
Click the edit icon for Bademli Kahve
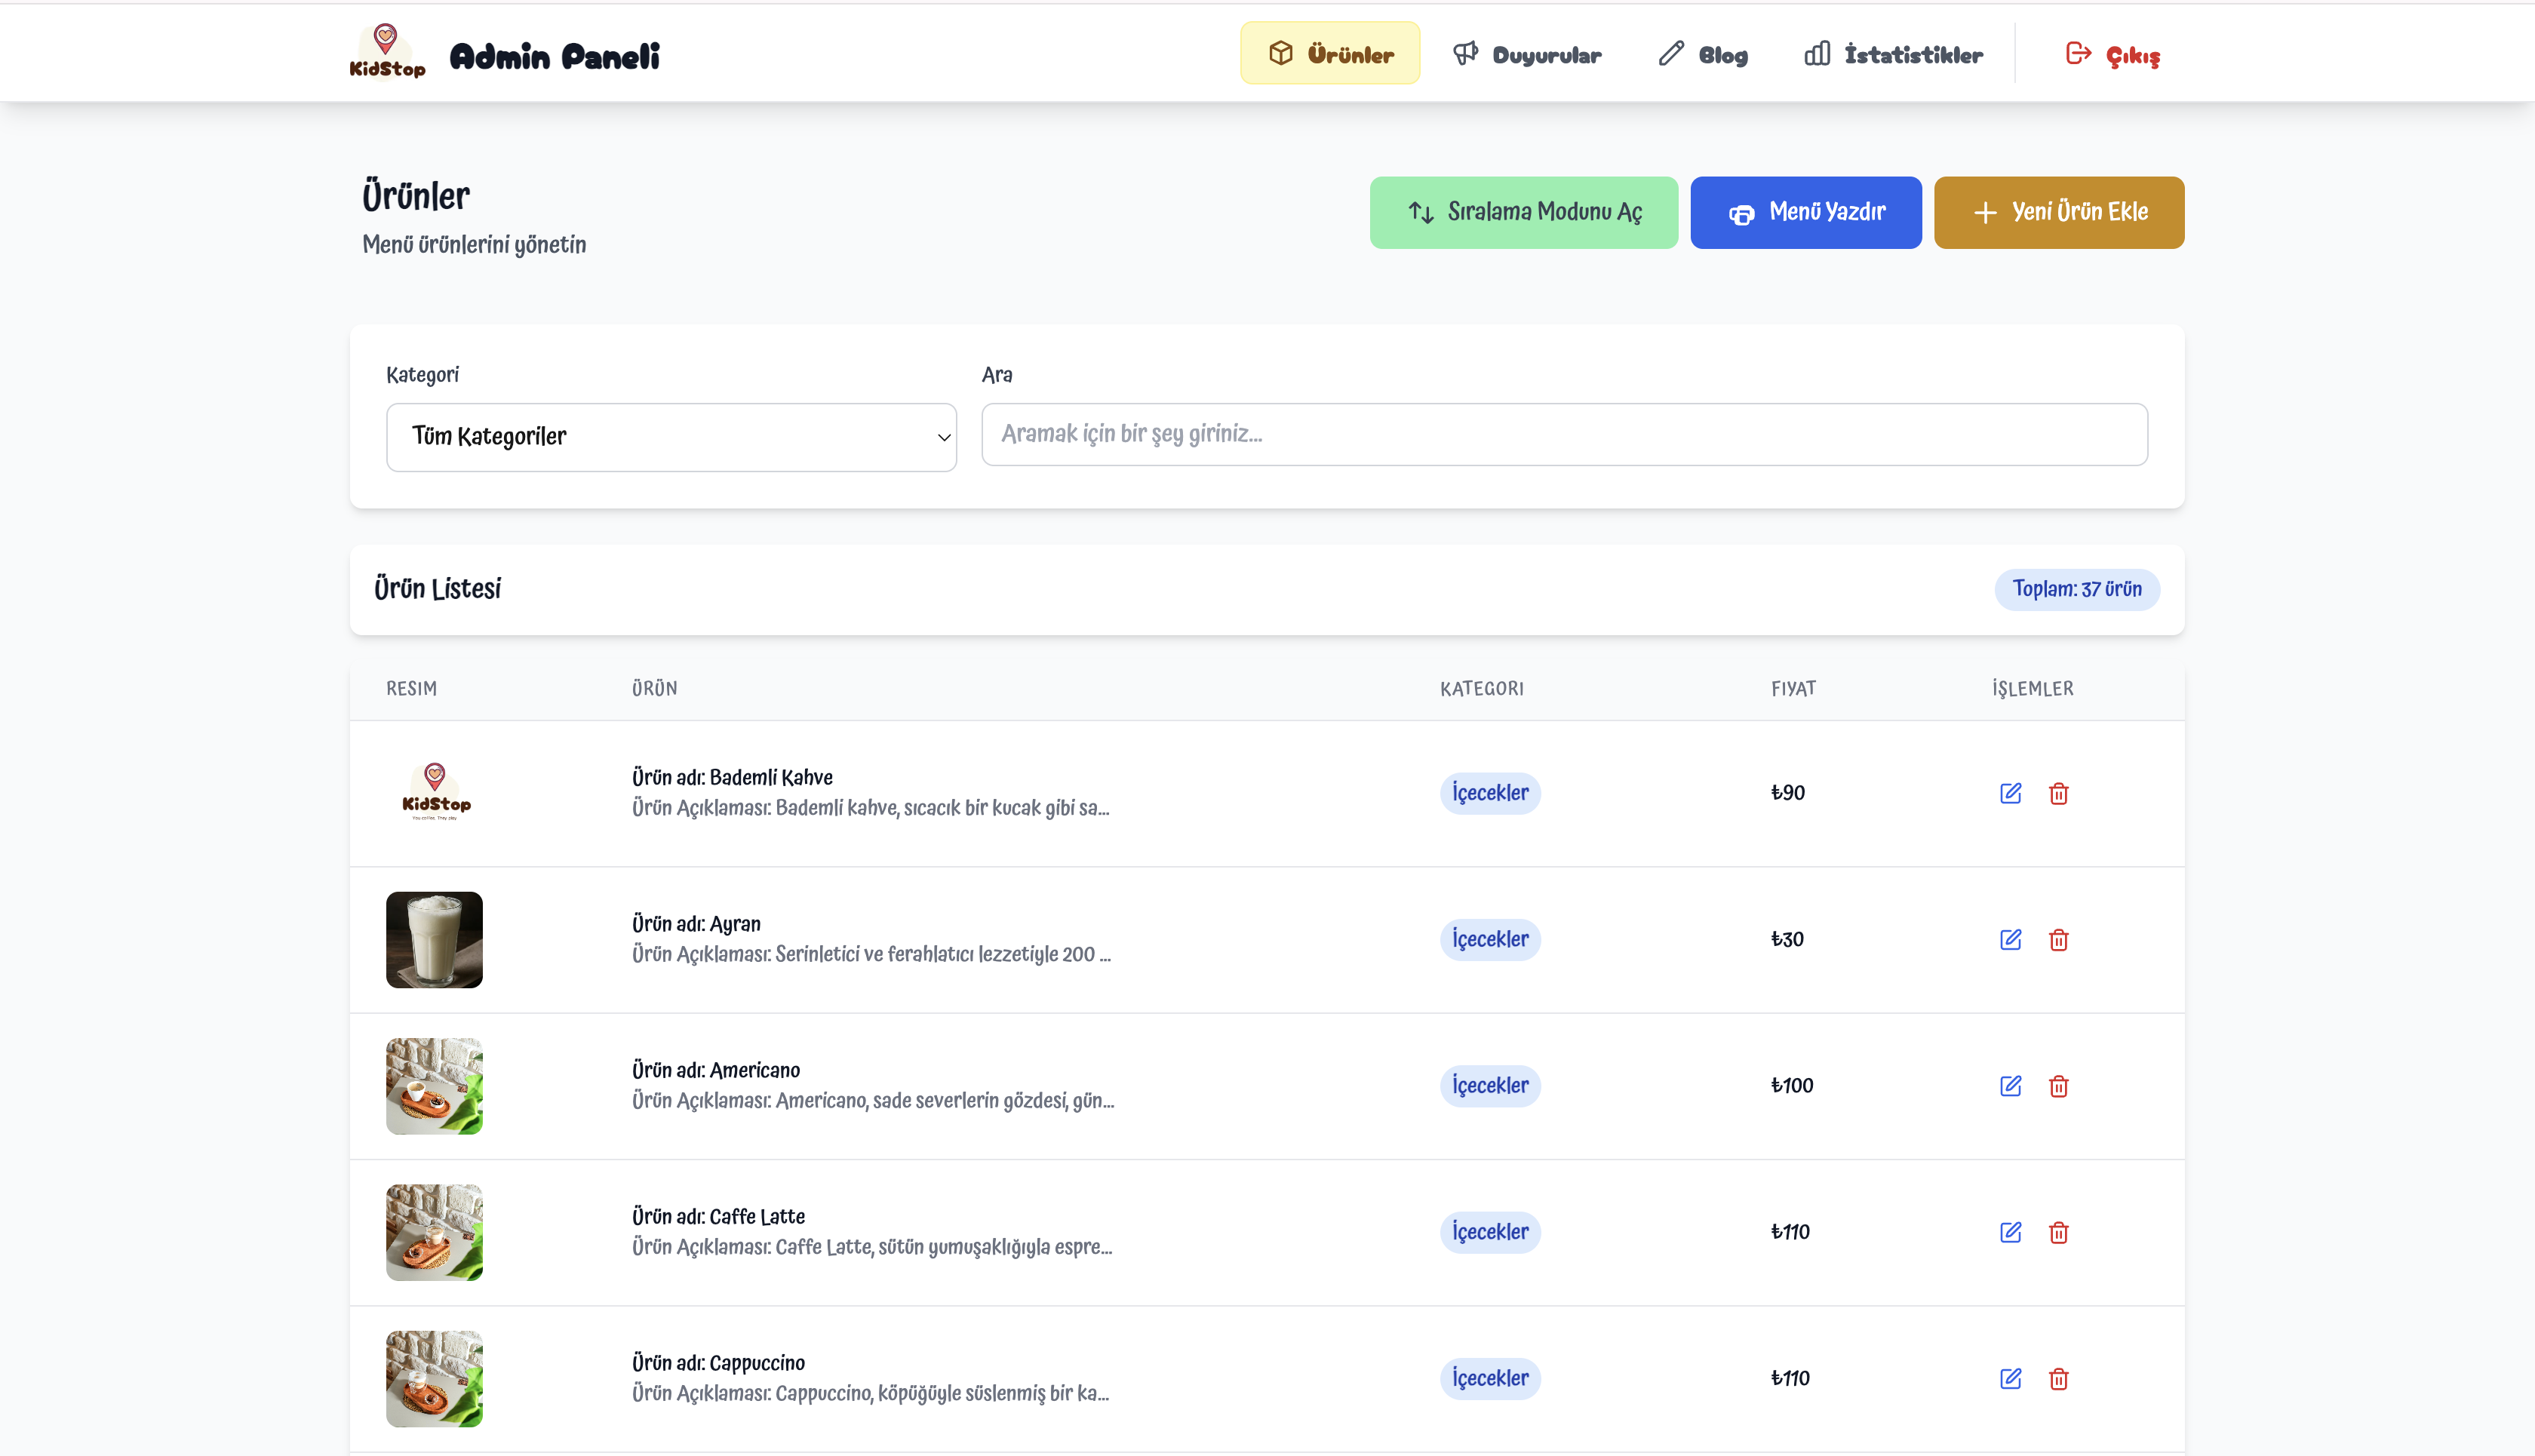click(2010, 793)
